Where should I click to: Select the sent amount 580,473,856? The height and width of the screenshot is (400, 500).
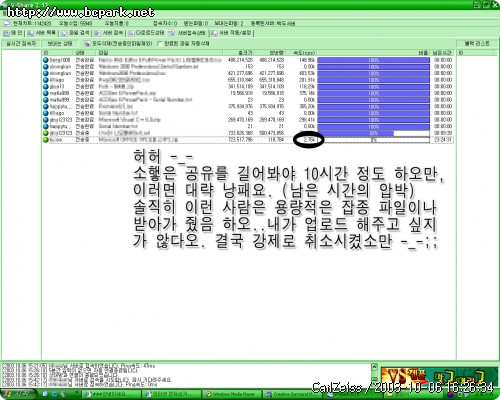pyautogui.click(x=272, y=133)
